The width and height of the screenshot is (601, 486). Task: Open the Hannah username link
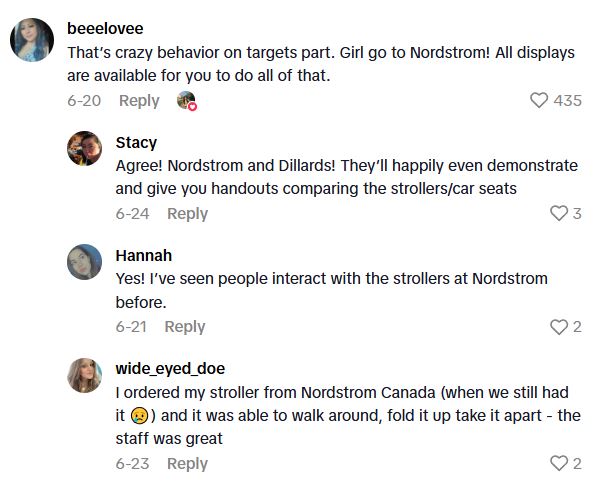pos(143,255)
